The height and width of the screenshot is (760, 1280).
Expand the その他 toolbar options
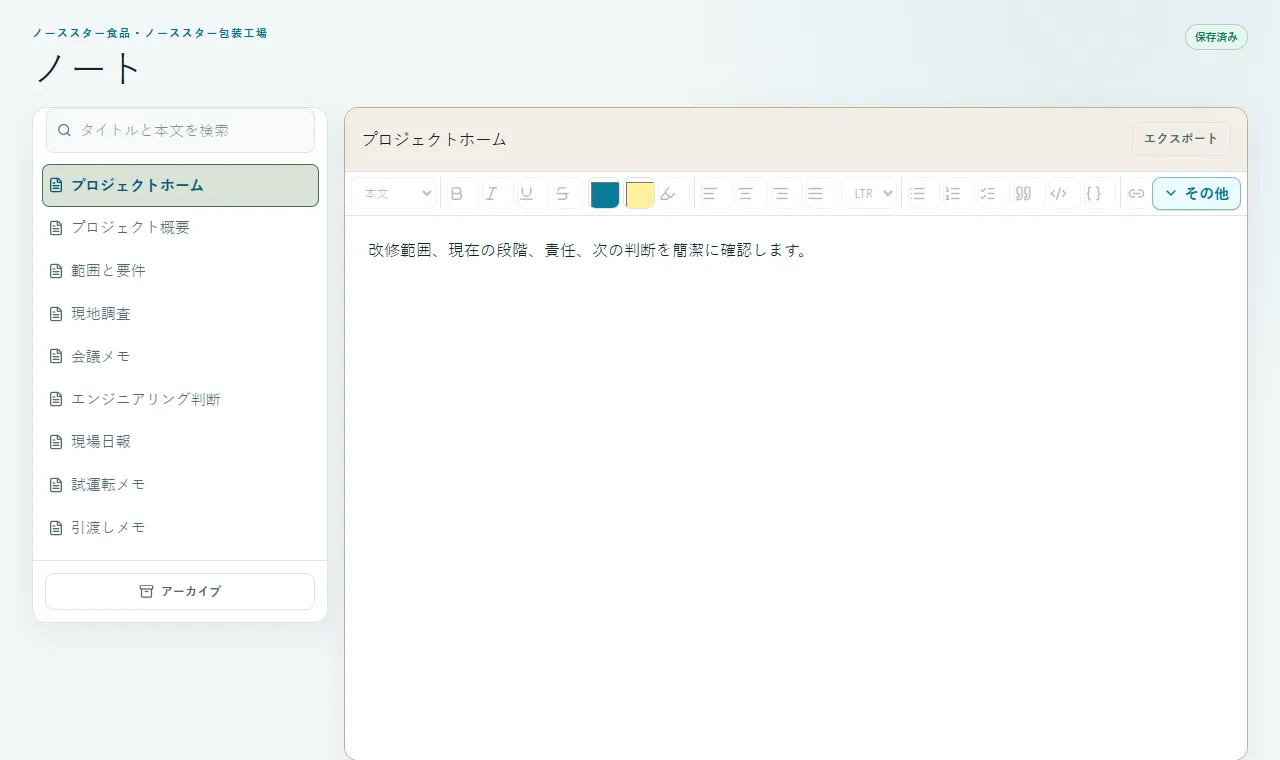[x=1196, y=194]
